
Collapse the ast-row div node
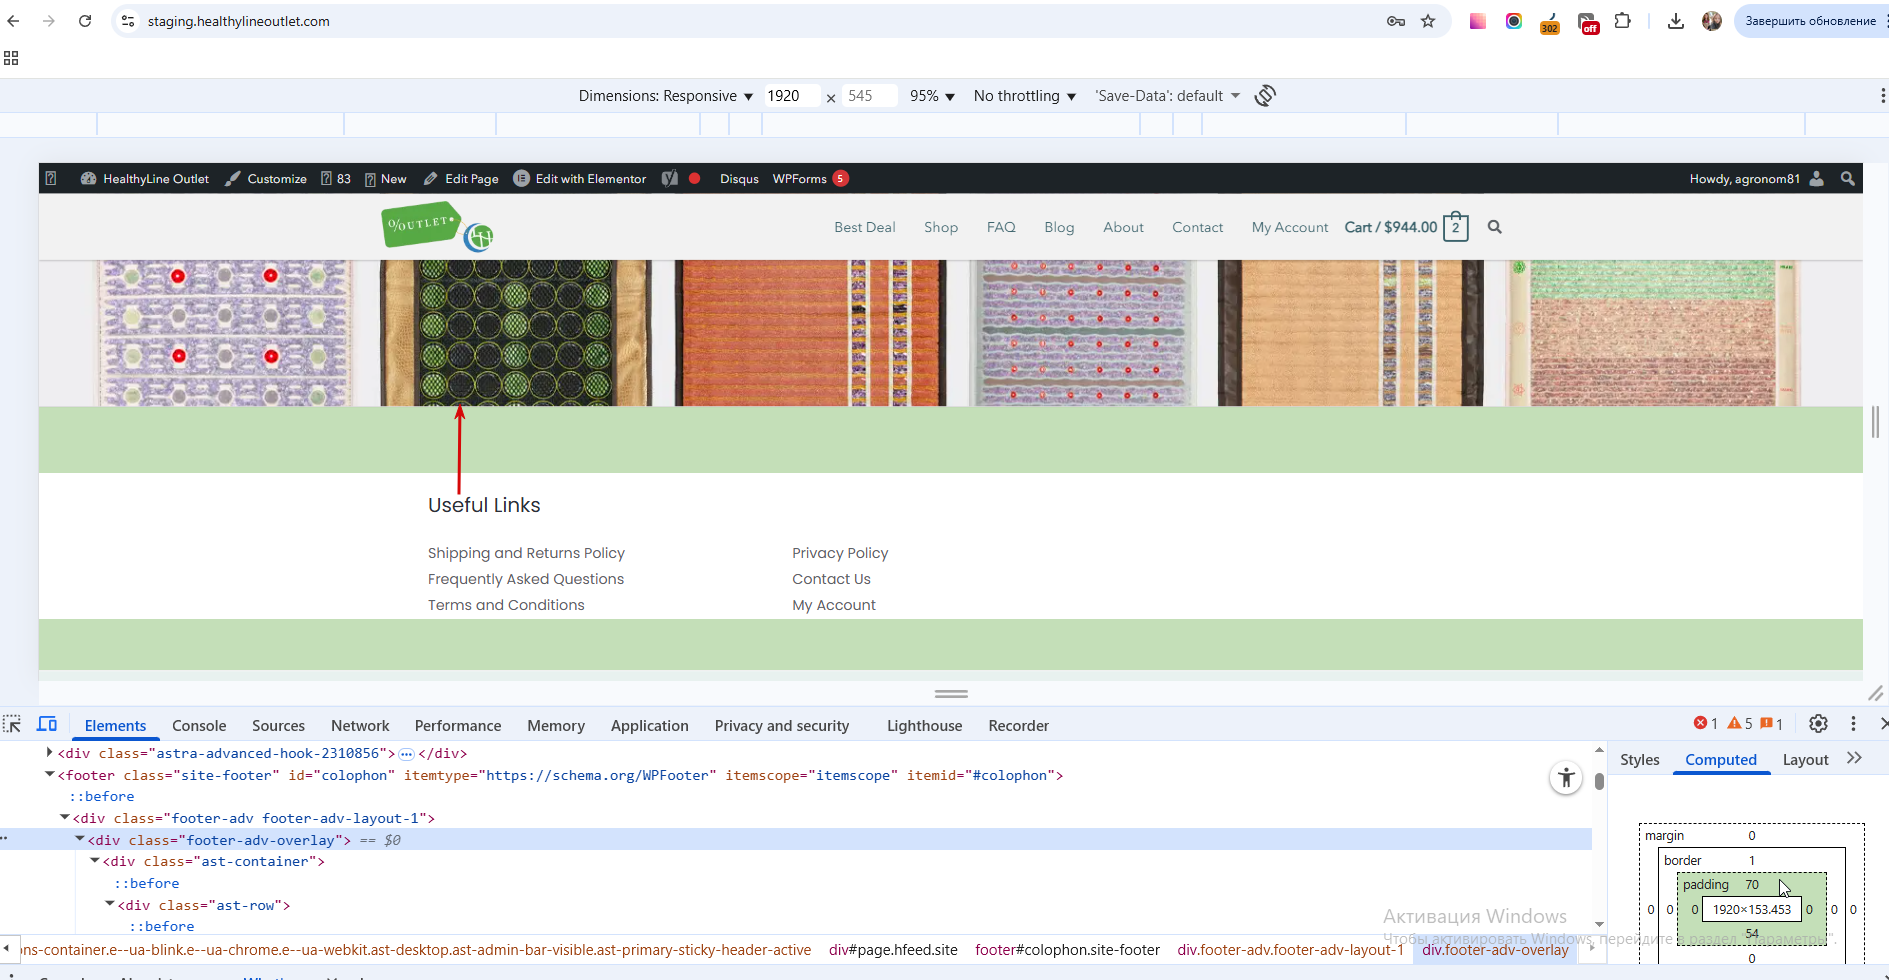click(x=109, y=904)
